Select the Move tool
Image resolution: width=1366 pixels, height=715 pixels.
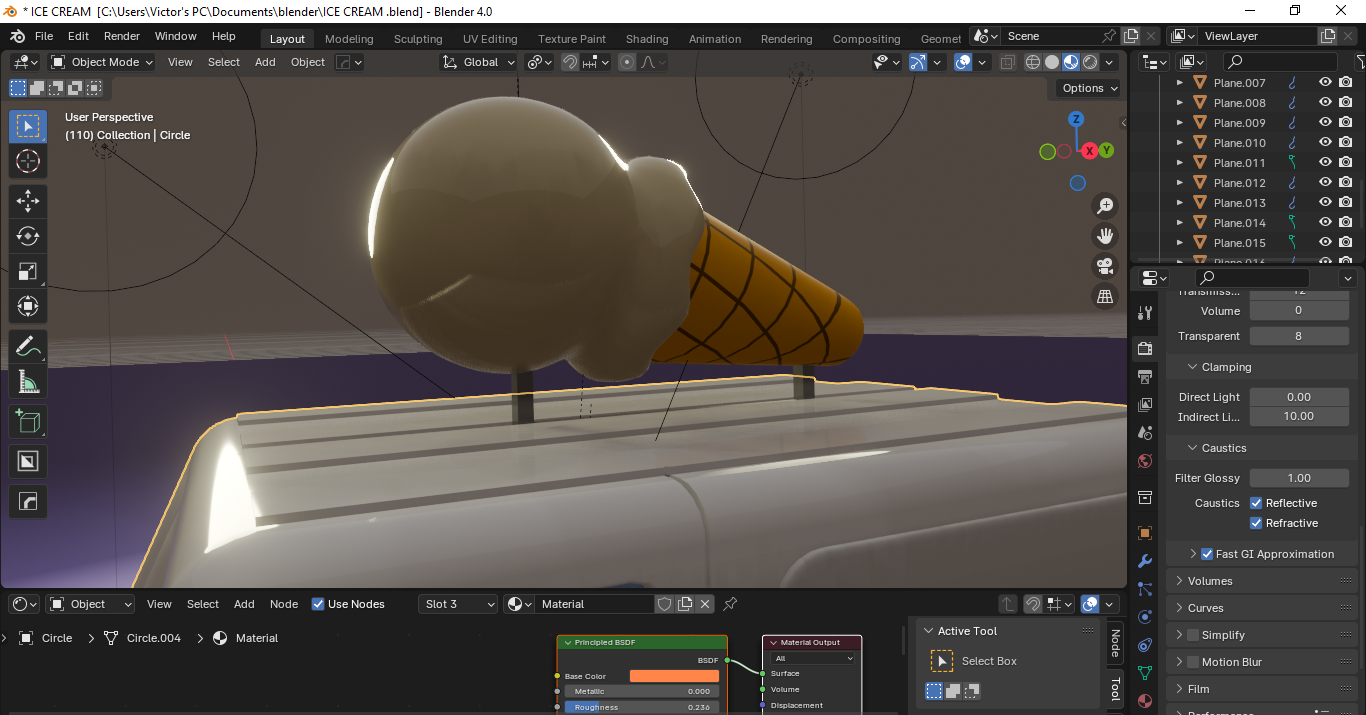pyautogui.click(x=28, y=201)
